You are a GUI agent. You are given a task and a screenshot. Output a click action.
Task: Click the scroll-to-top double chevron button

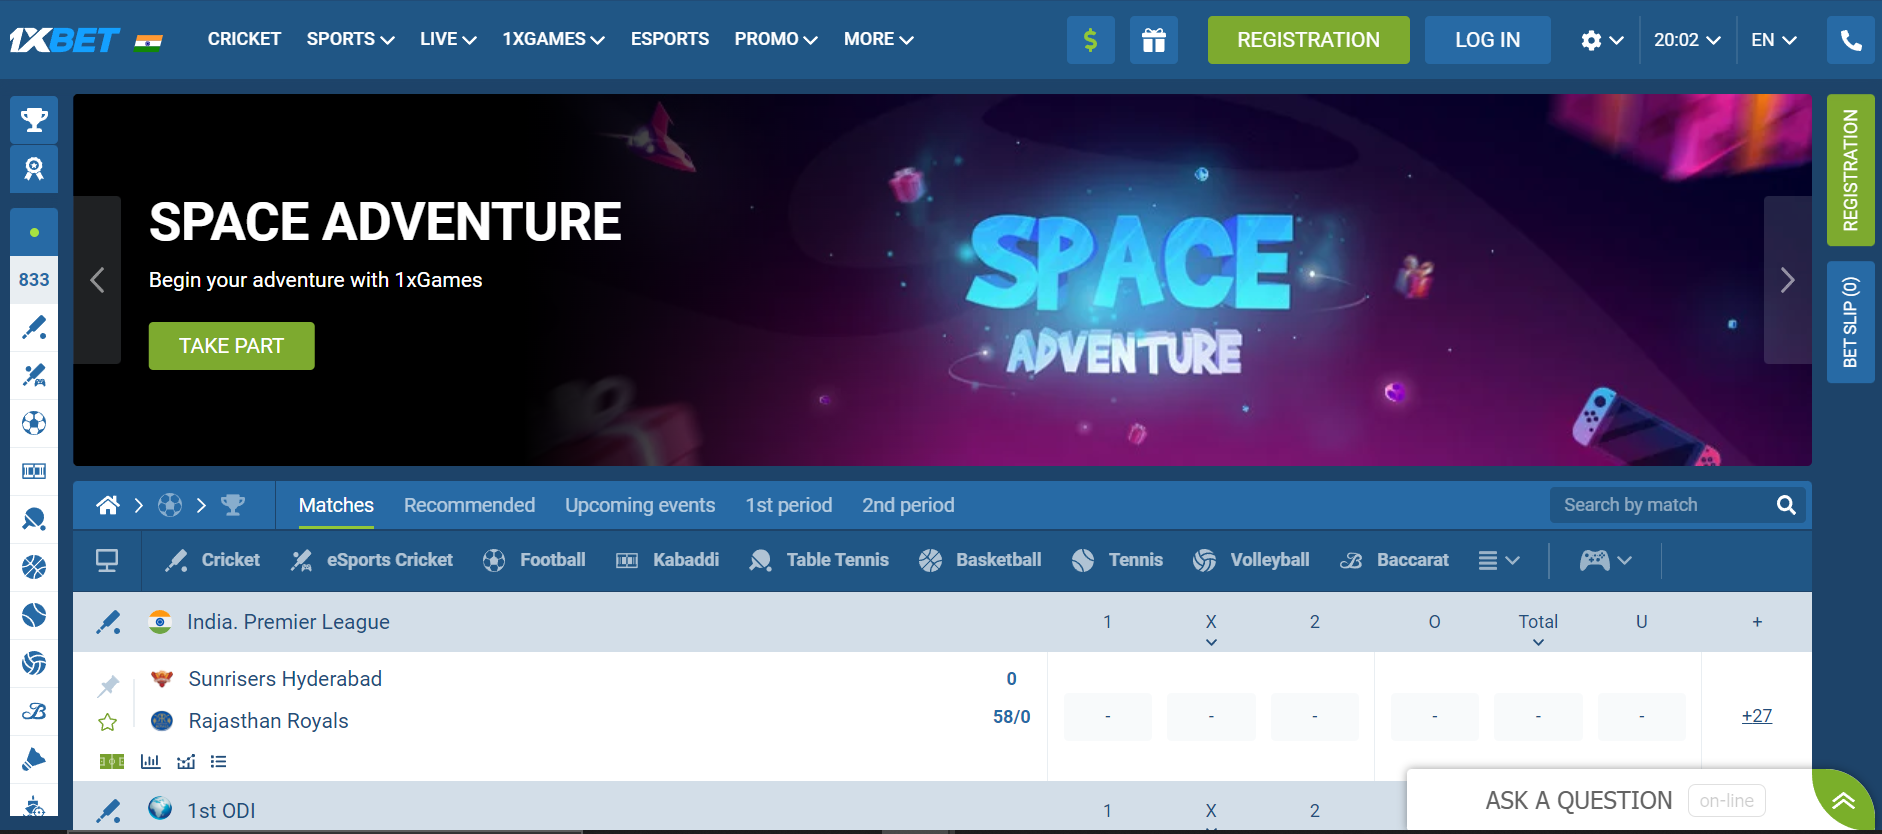coord(1843,801)
